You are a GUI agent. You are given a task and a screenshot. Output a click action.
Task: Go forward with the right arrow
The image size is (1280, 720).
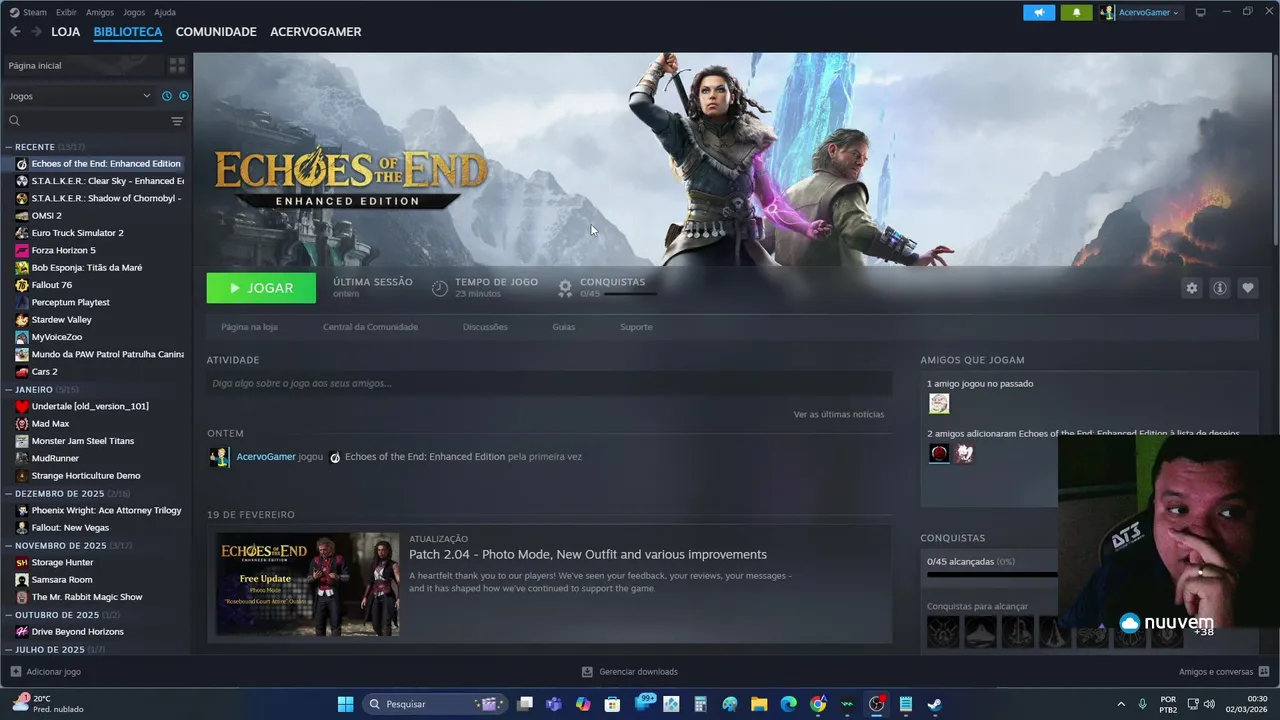36,32
